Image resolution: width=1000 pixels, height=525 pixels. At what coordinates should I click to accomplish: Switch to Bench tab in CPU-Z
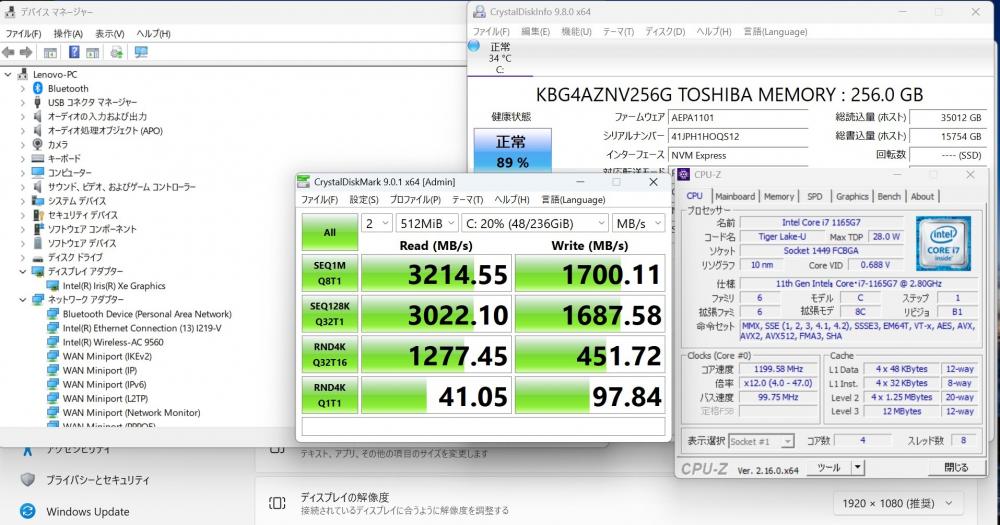click(x=889, y=196)
